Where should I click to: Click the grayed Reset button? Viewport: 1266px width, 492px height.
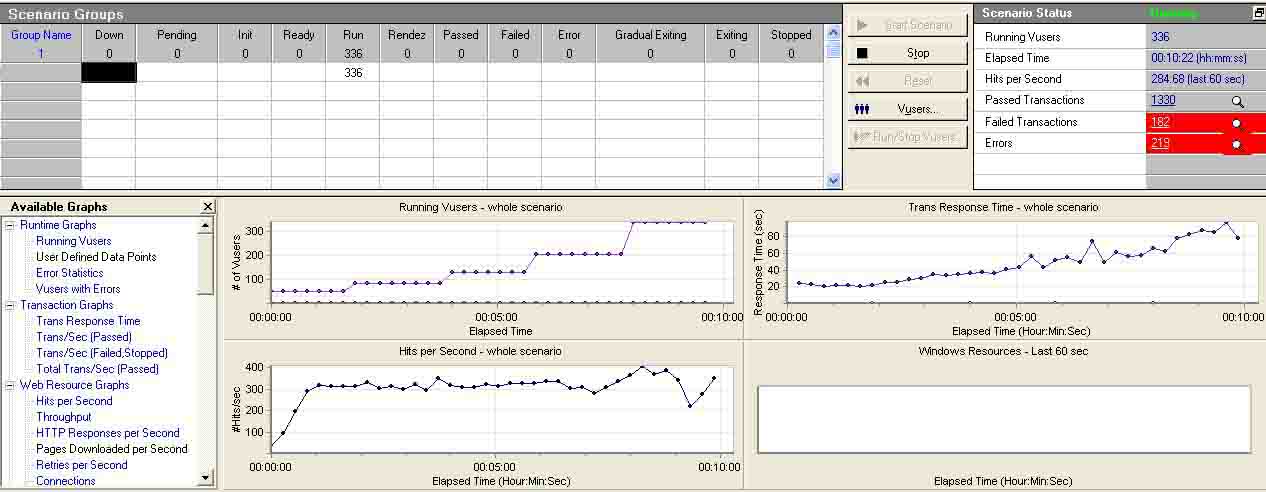coord(907,81)
